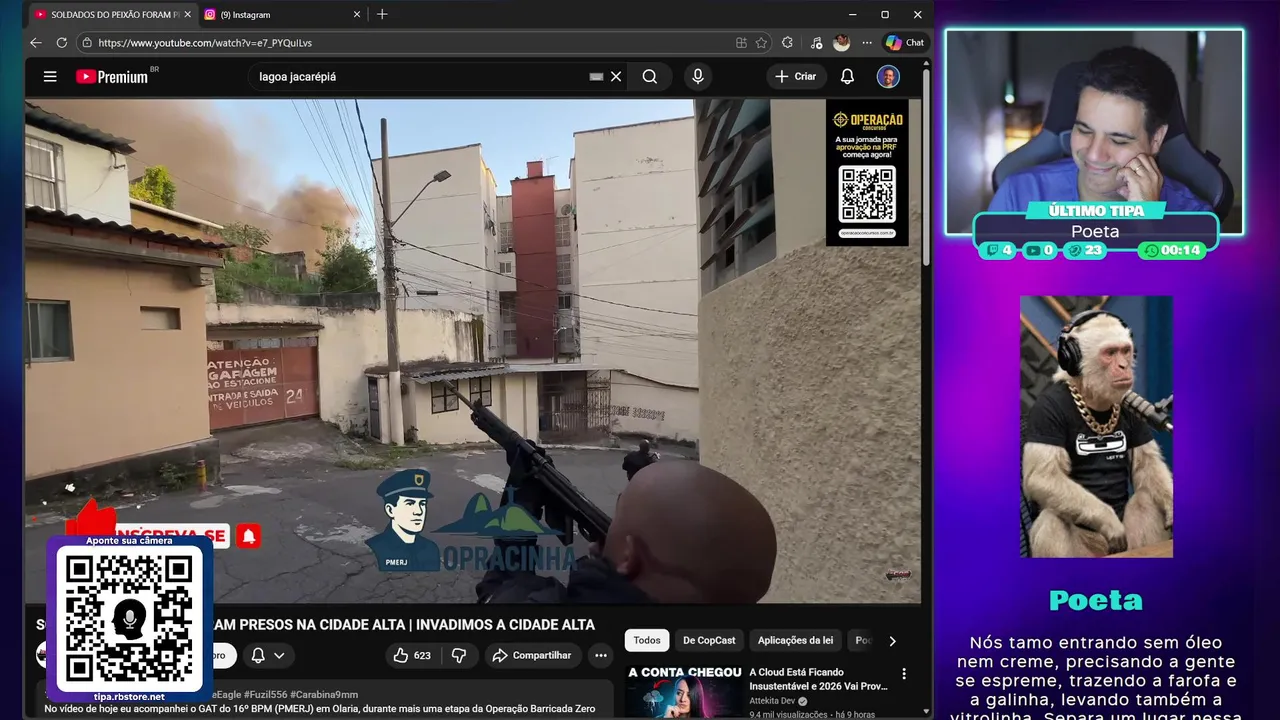Viewport: 1280px width, 720px height.
Task: Open more actions ellipsis under video
Action: coord(601,655)
